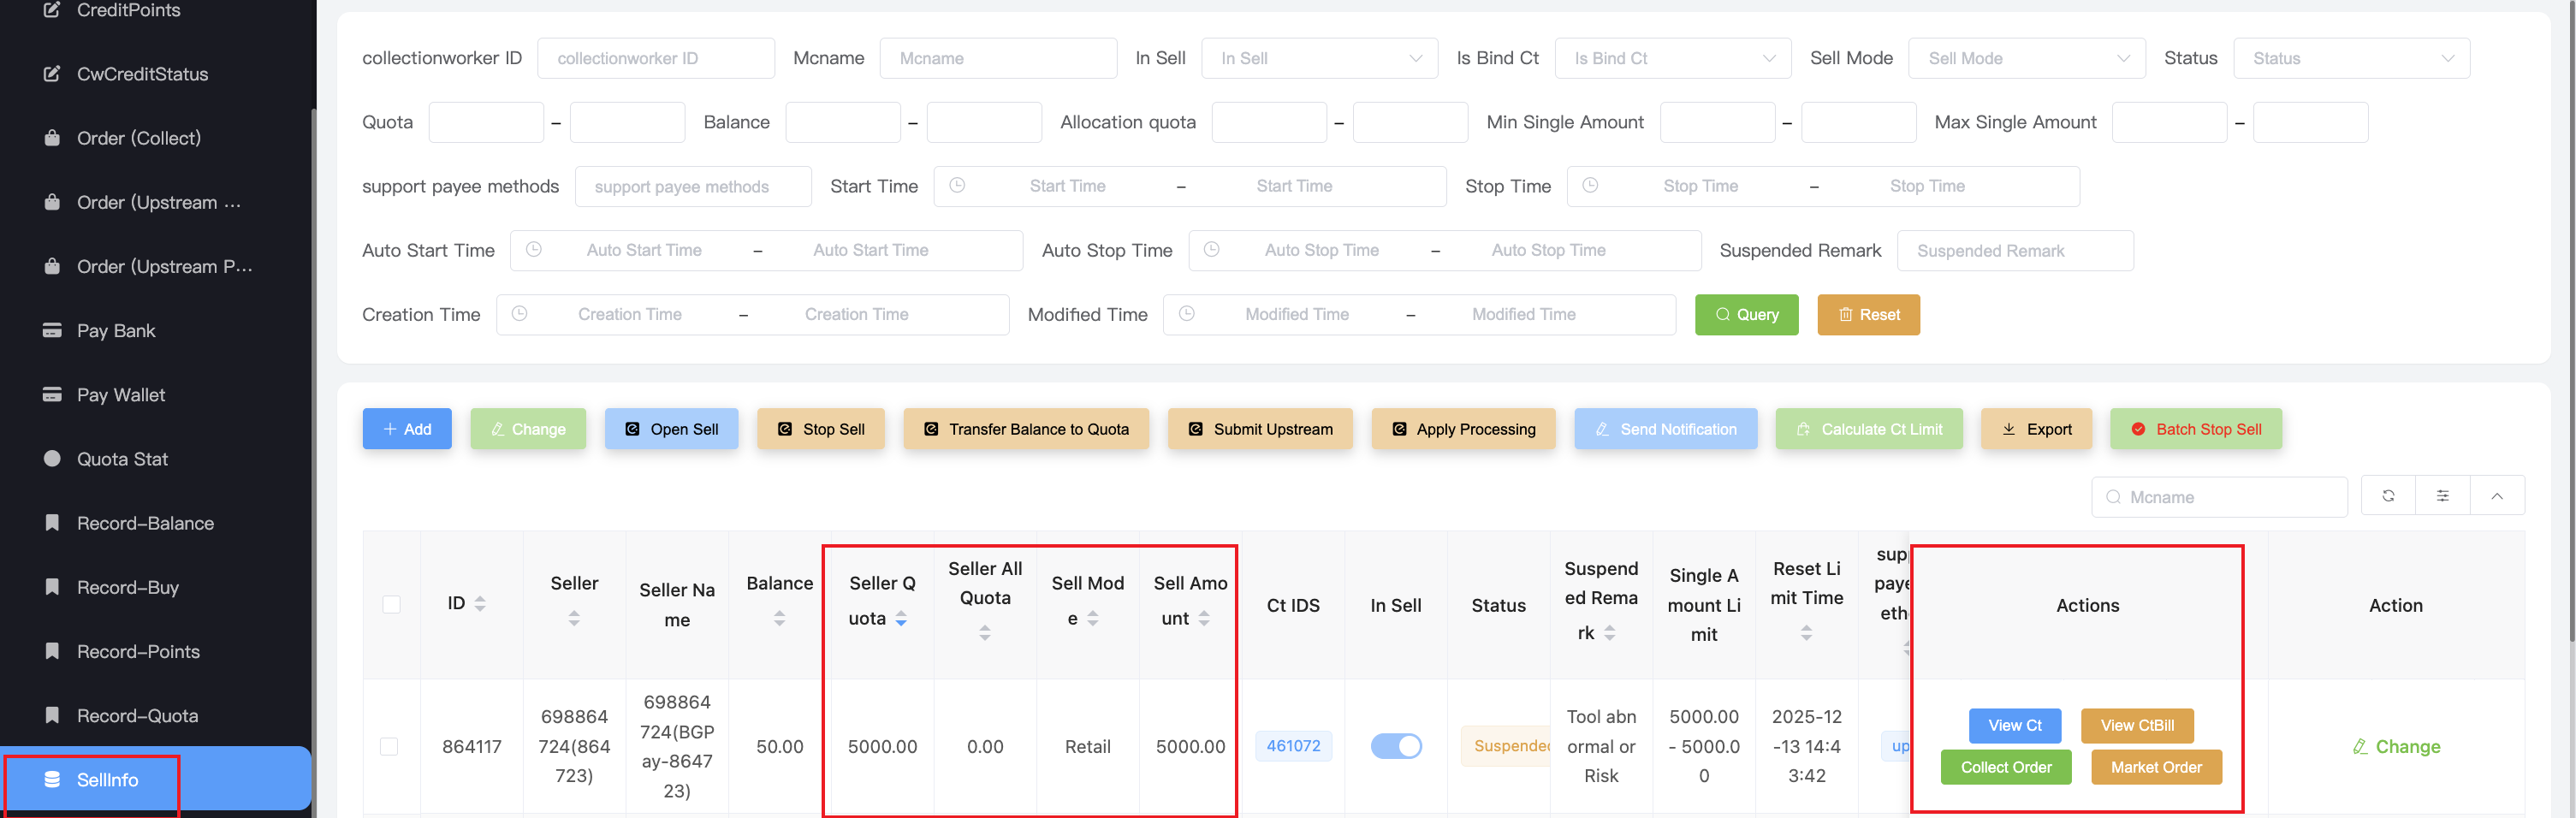Expand the Sell Mode dropdown

pos(2026,59)
